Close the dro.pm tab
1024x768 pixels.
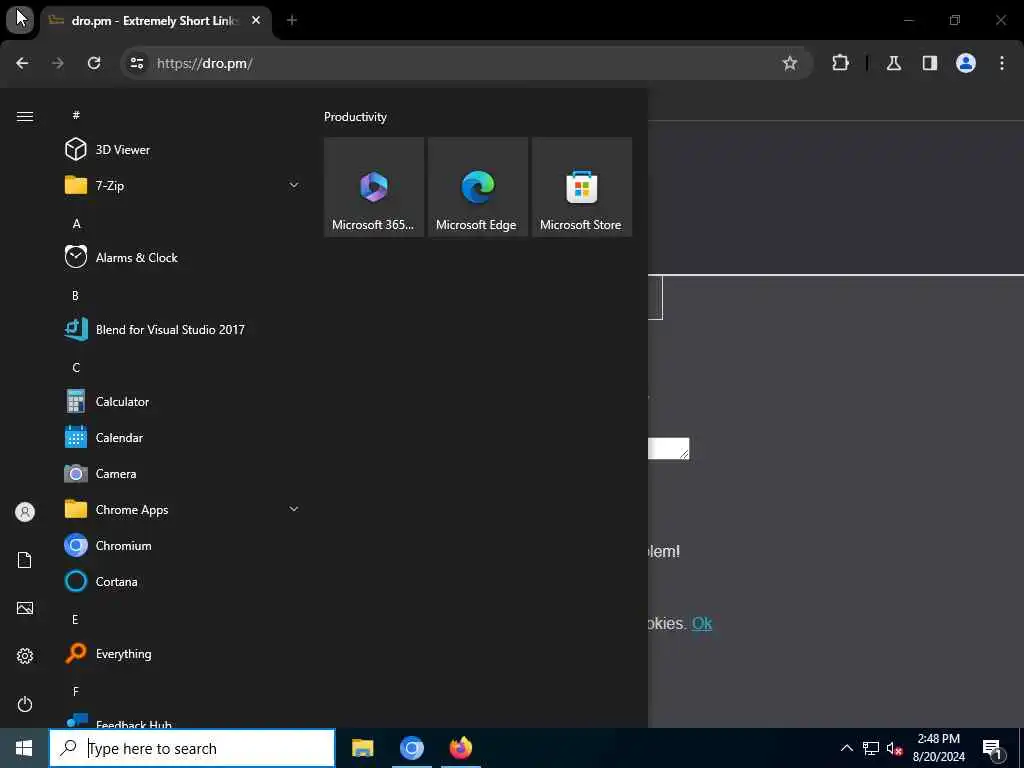coord(256,21)
